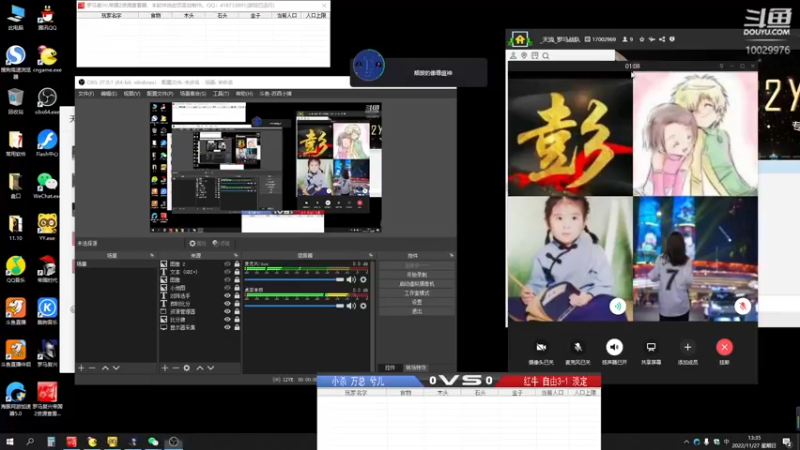Toggle visibility eye for 显示器采集 source

coord(228,328)
